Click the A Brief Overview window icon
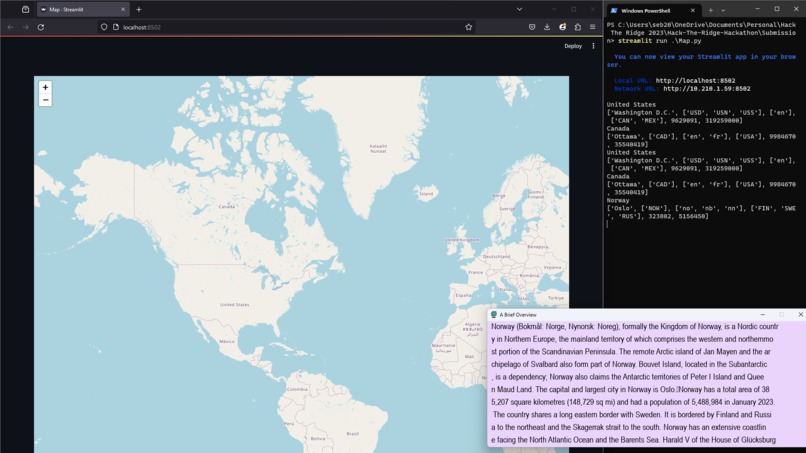806x453 pixels. (x=493, y=315)
